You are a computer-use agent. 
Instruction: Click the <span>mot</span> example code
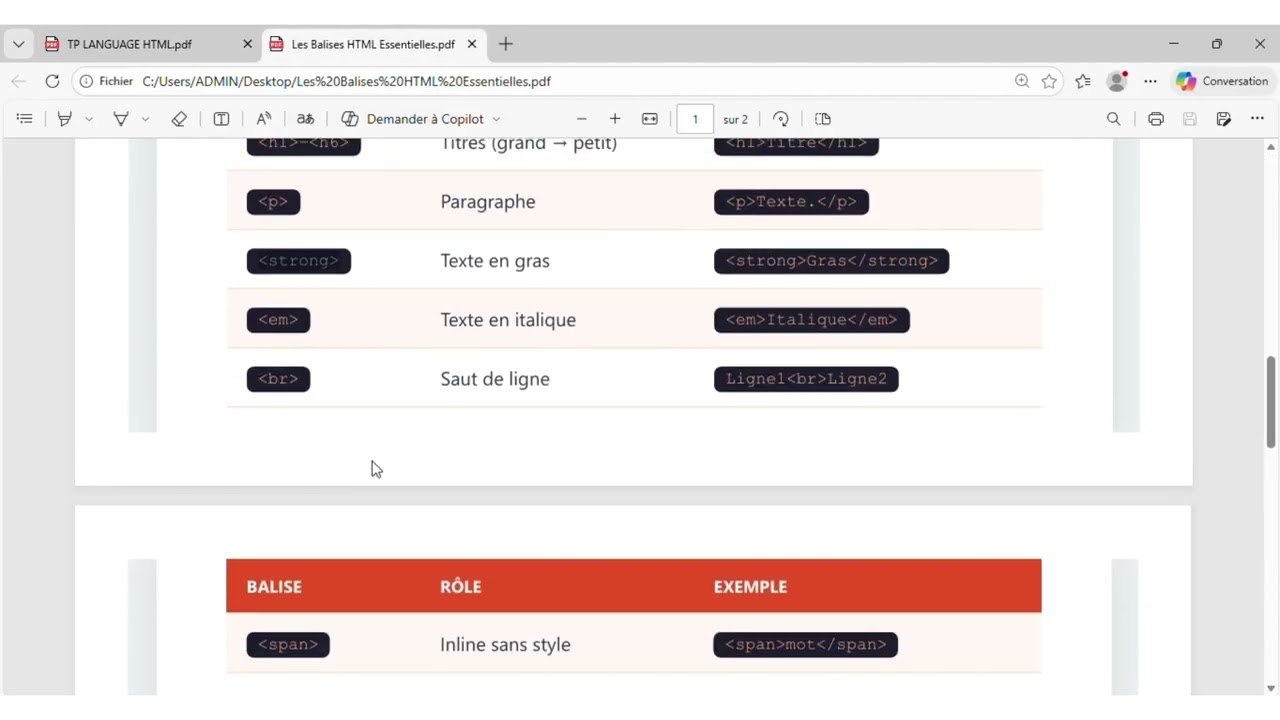(x=806, y=644)
